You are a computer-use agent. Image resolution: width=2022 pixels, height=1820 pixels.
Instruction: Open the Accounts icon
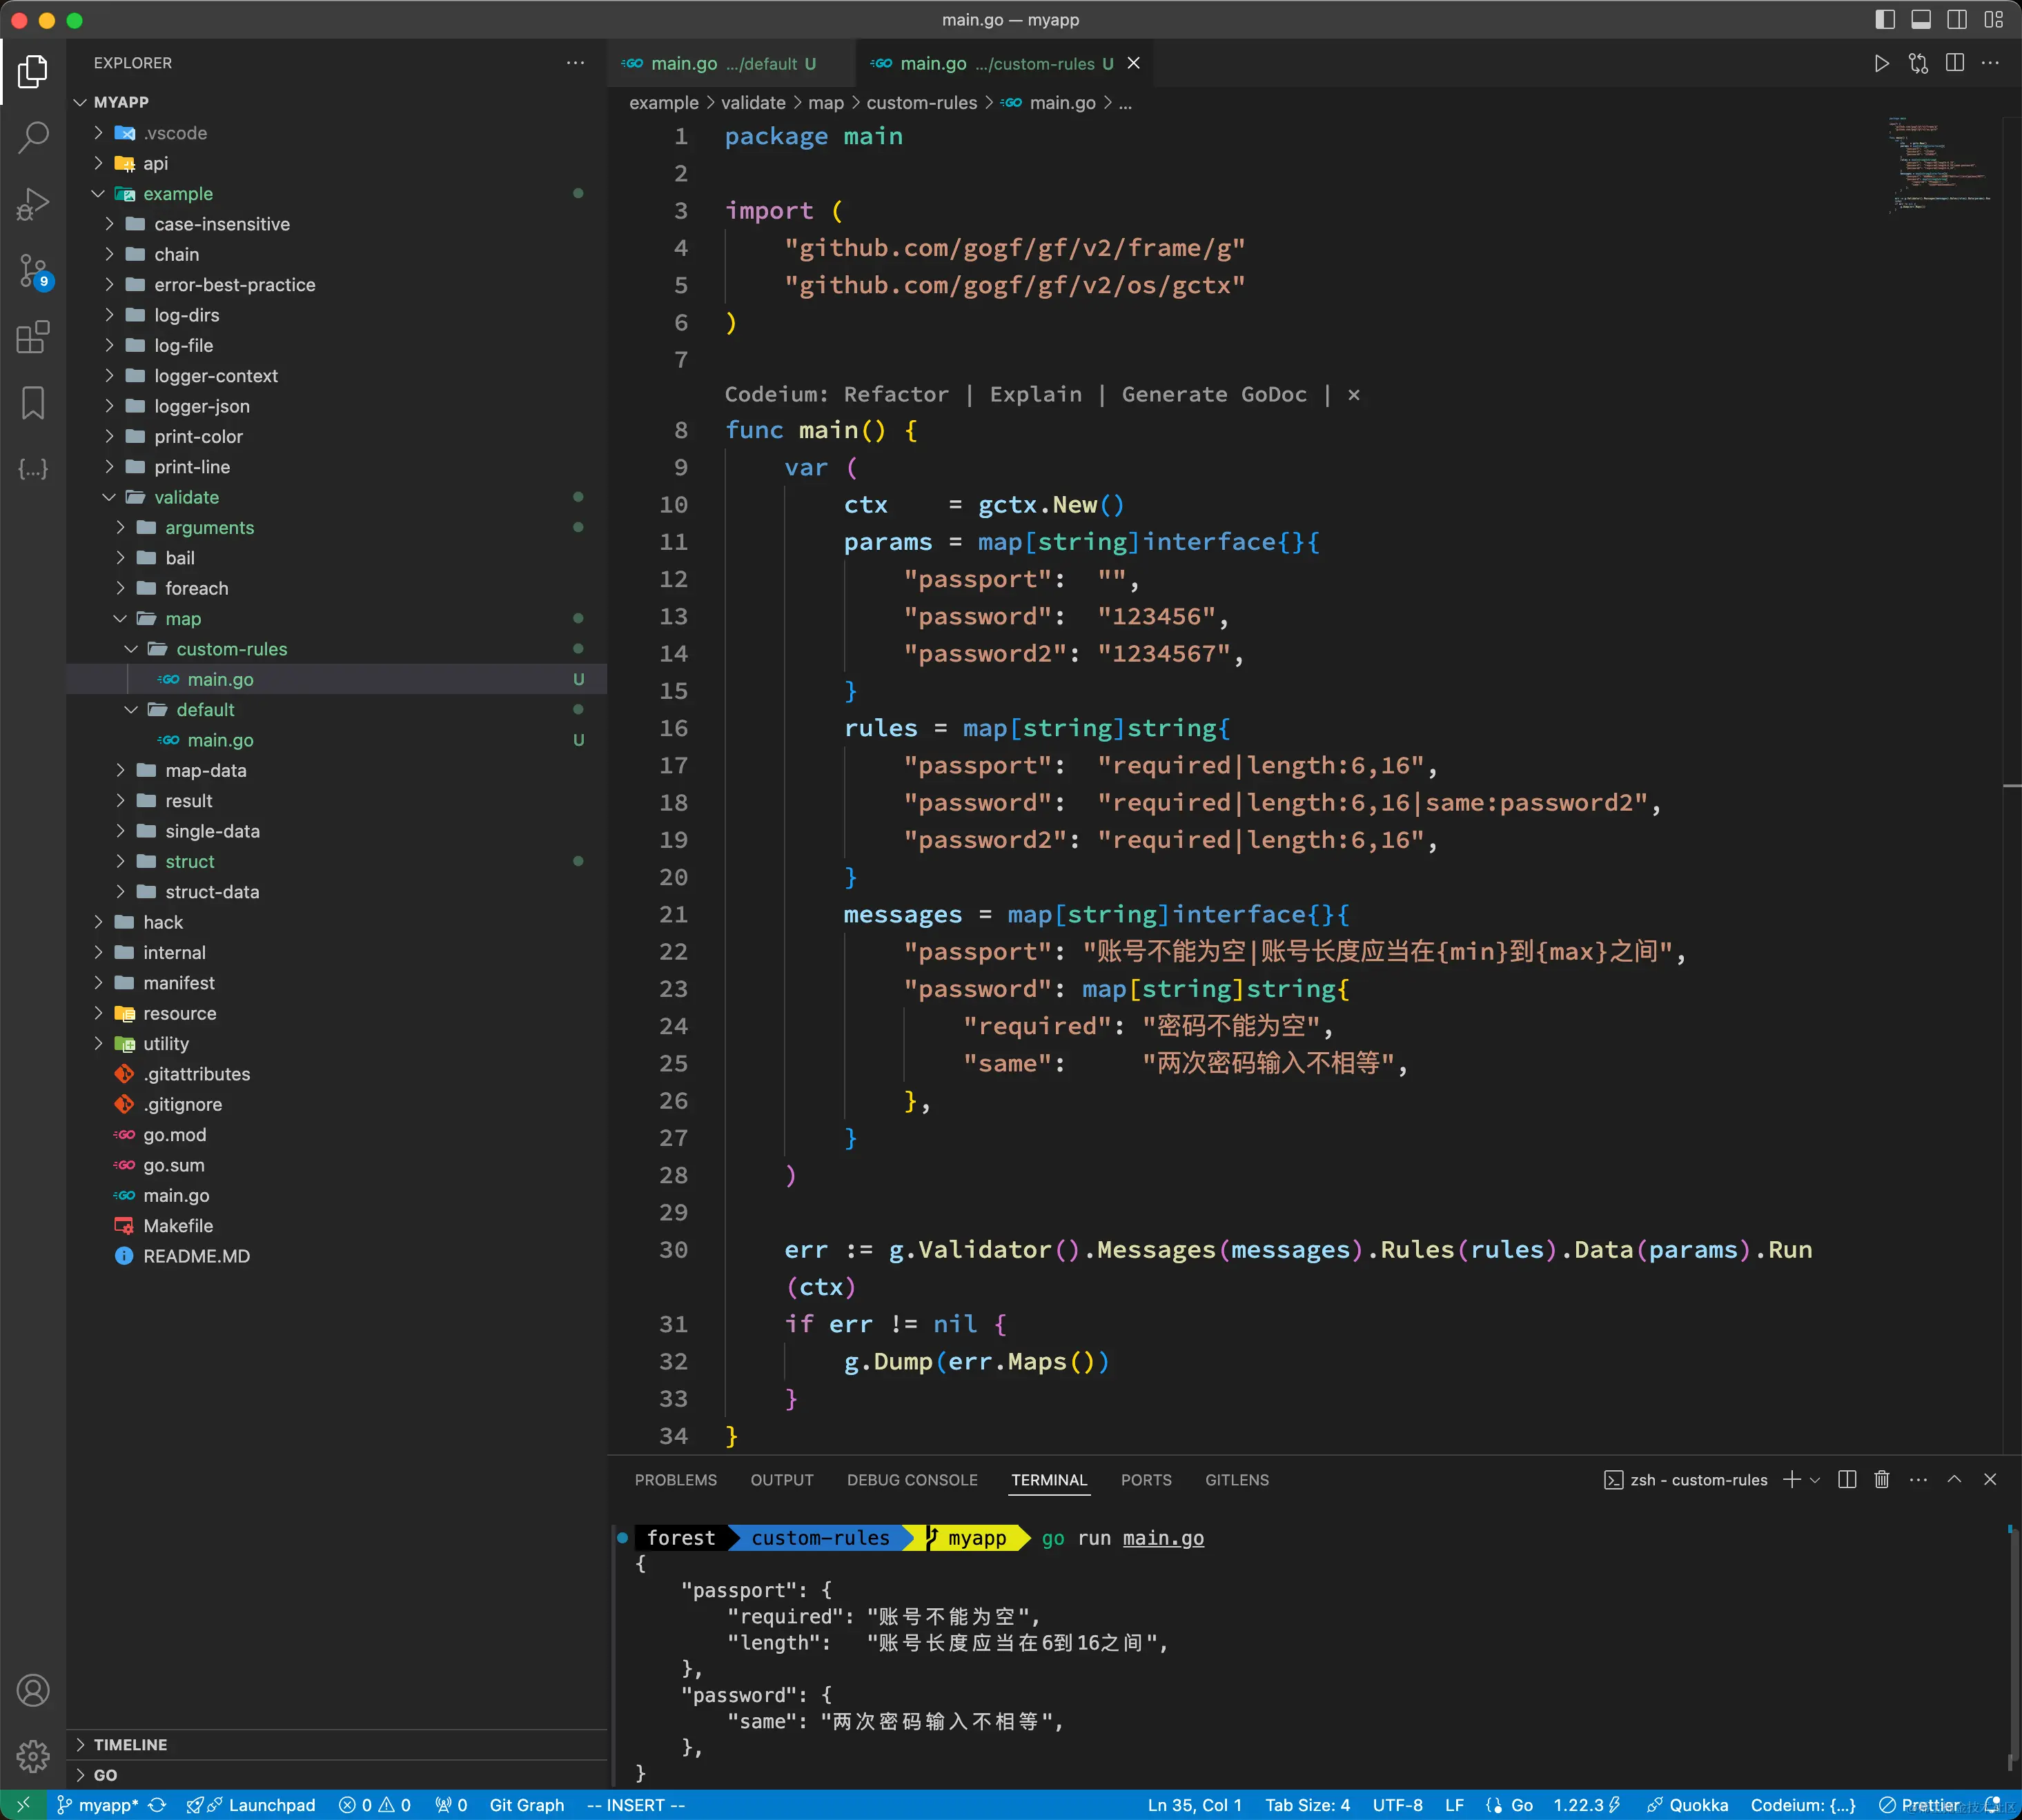pyautogui.click(x=33, y=1690)
